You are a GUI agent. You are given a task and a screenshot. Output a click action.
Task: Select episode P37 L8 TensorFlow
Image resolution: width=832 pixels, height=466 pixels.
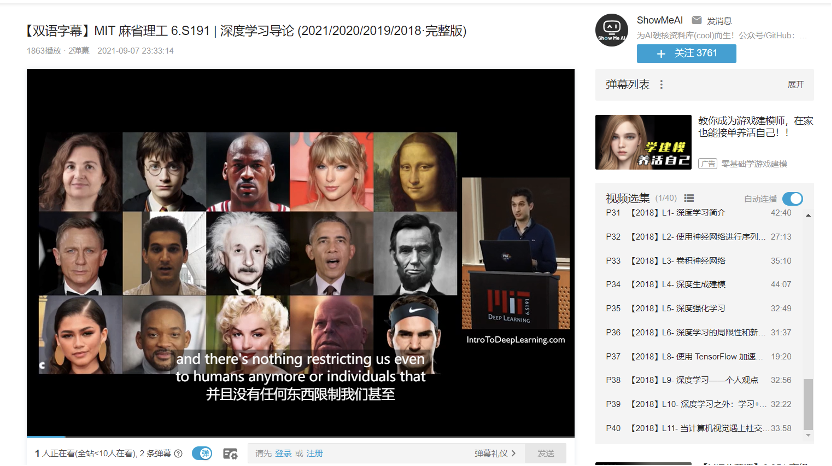pos(699,356)
